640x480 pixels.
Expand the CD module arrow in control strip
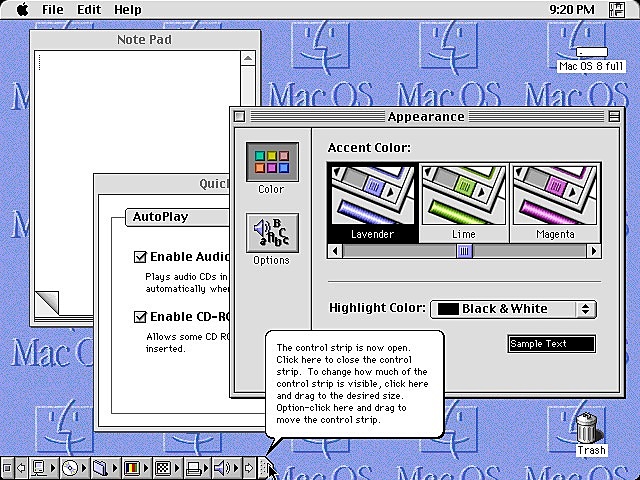click(x=84, y=467)
